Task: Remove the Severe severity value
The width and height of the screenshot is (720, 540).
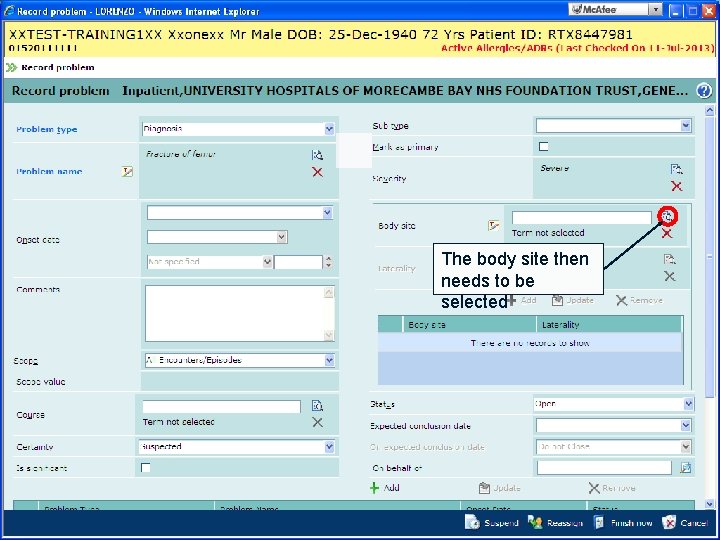Action: [x=676, y=186]
